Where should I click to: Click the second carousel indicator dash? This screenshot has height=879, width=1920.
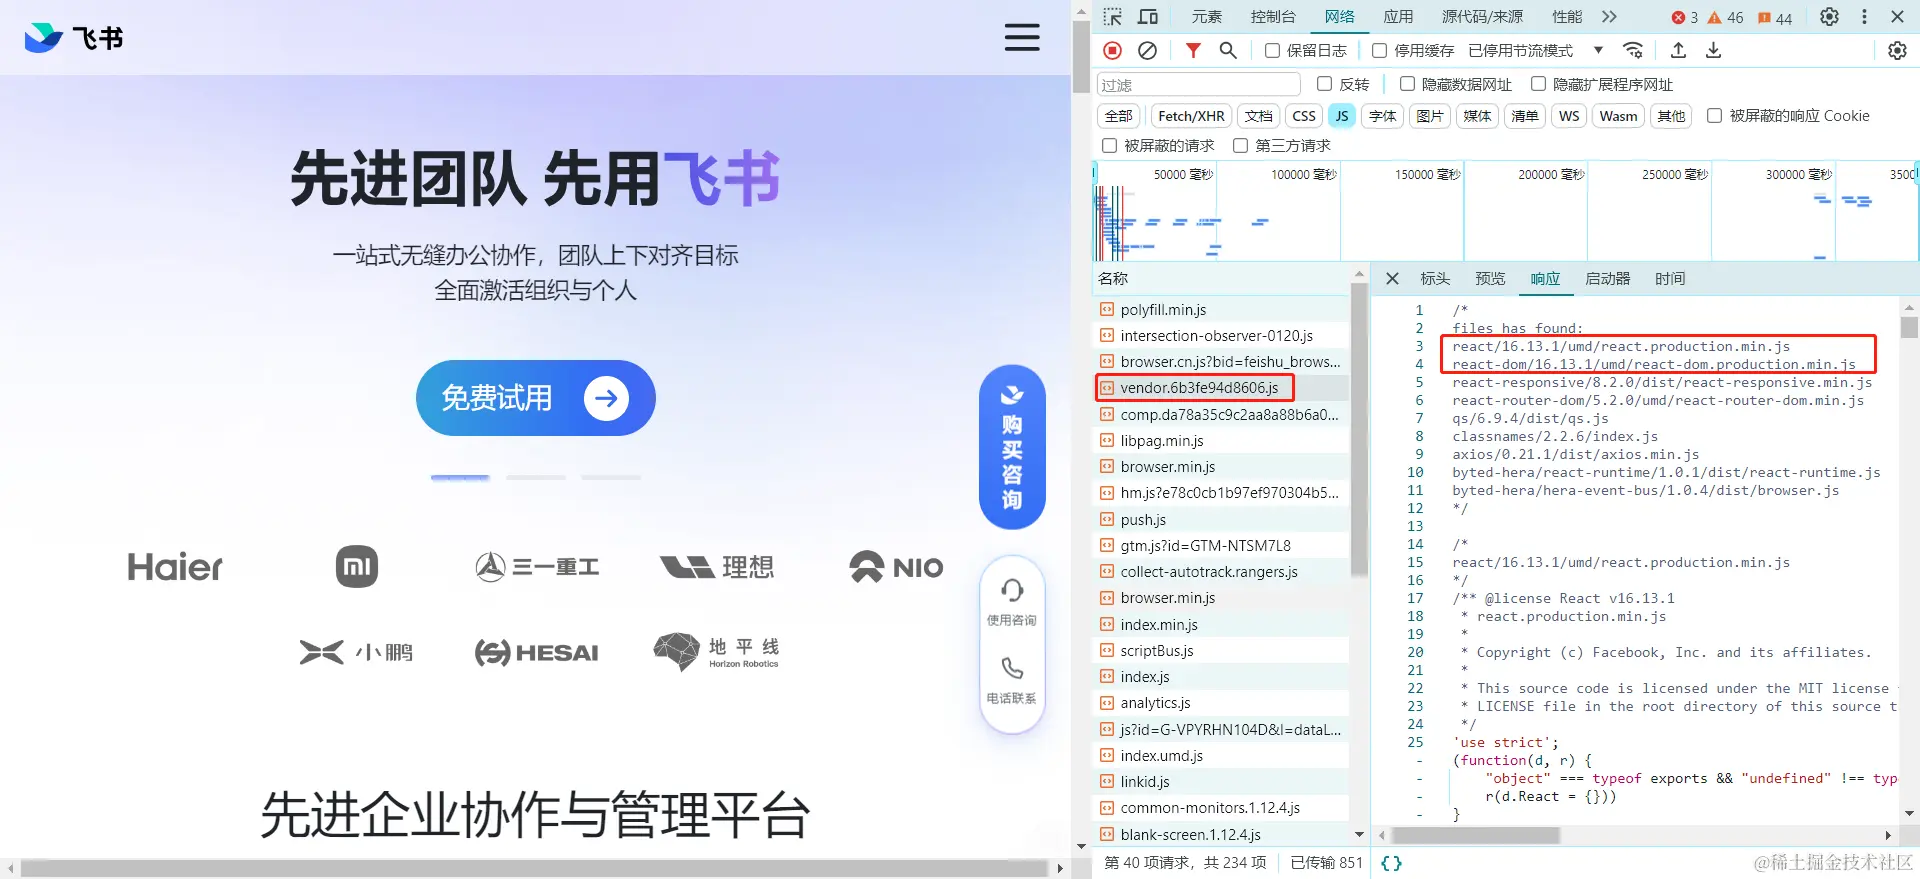click(536, 478)
